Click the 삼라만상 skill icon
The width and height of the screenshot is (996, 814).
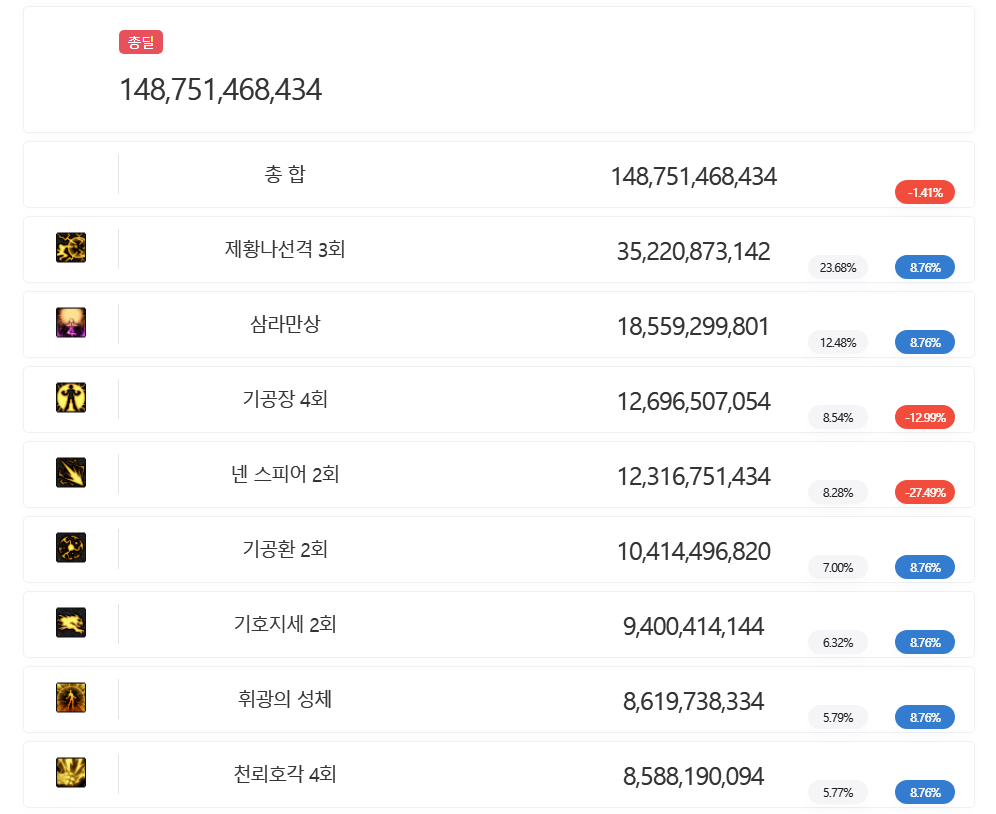pyautogui.click(x=71, y=323)
